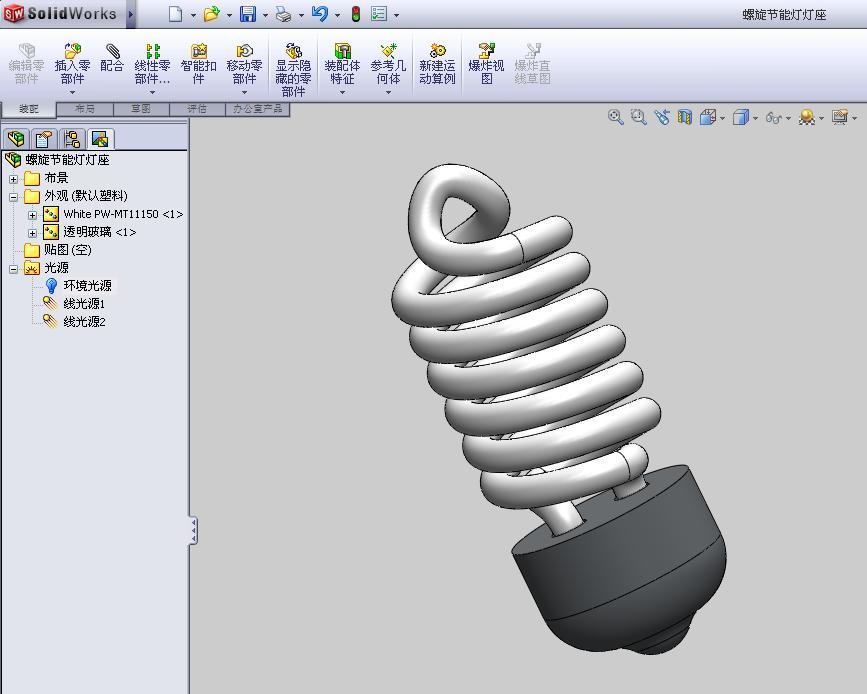The height and width of the screenshot is (694, 867).
Task: Open Hide/Show Items dropdown arrow
Action: (x=788, y=118)
